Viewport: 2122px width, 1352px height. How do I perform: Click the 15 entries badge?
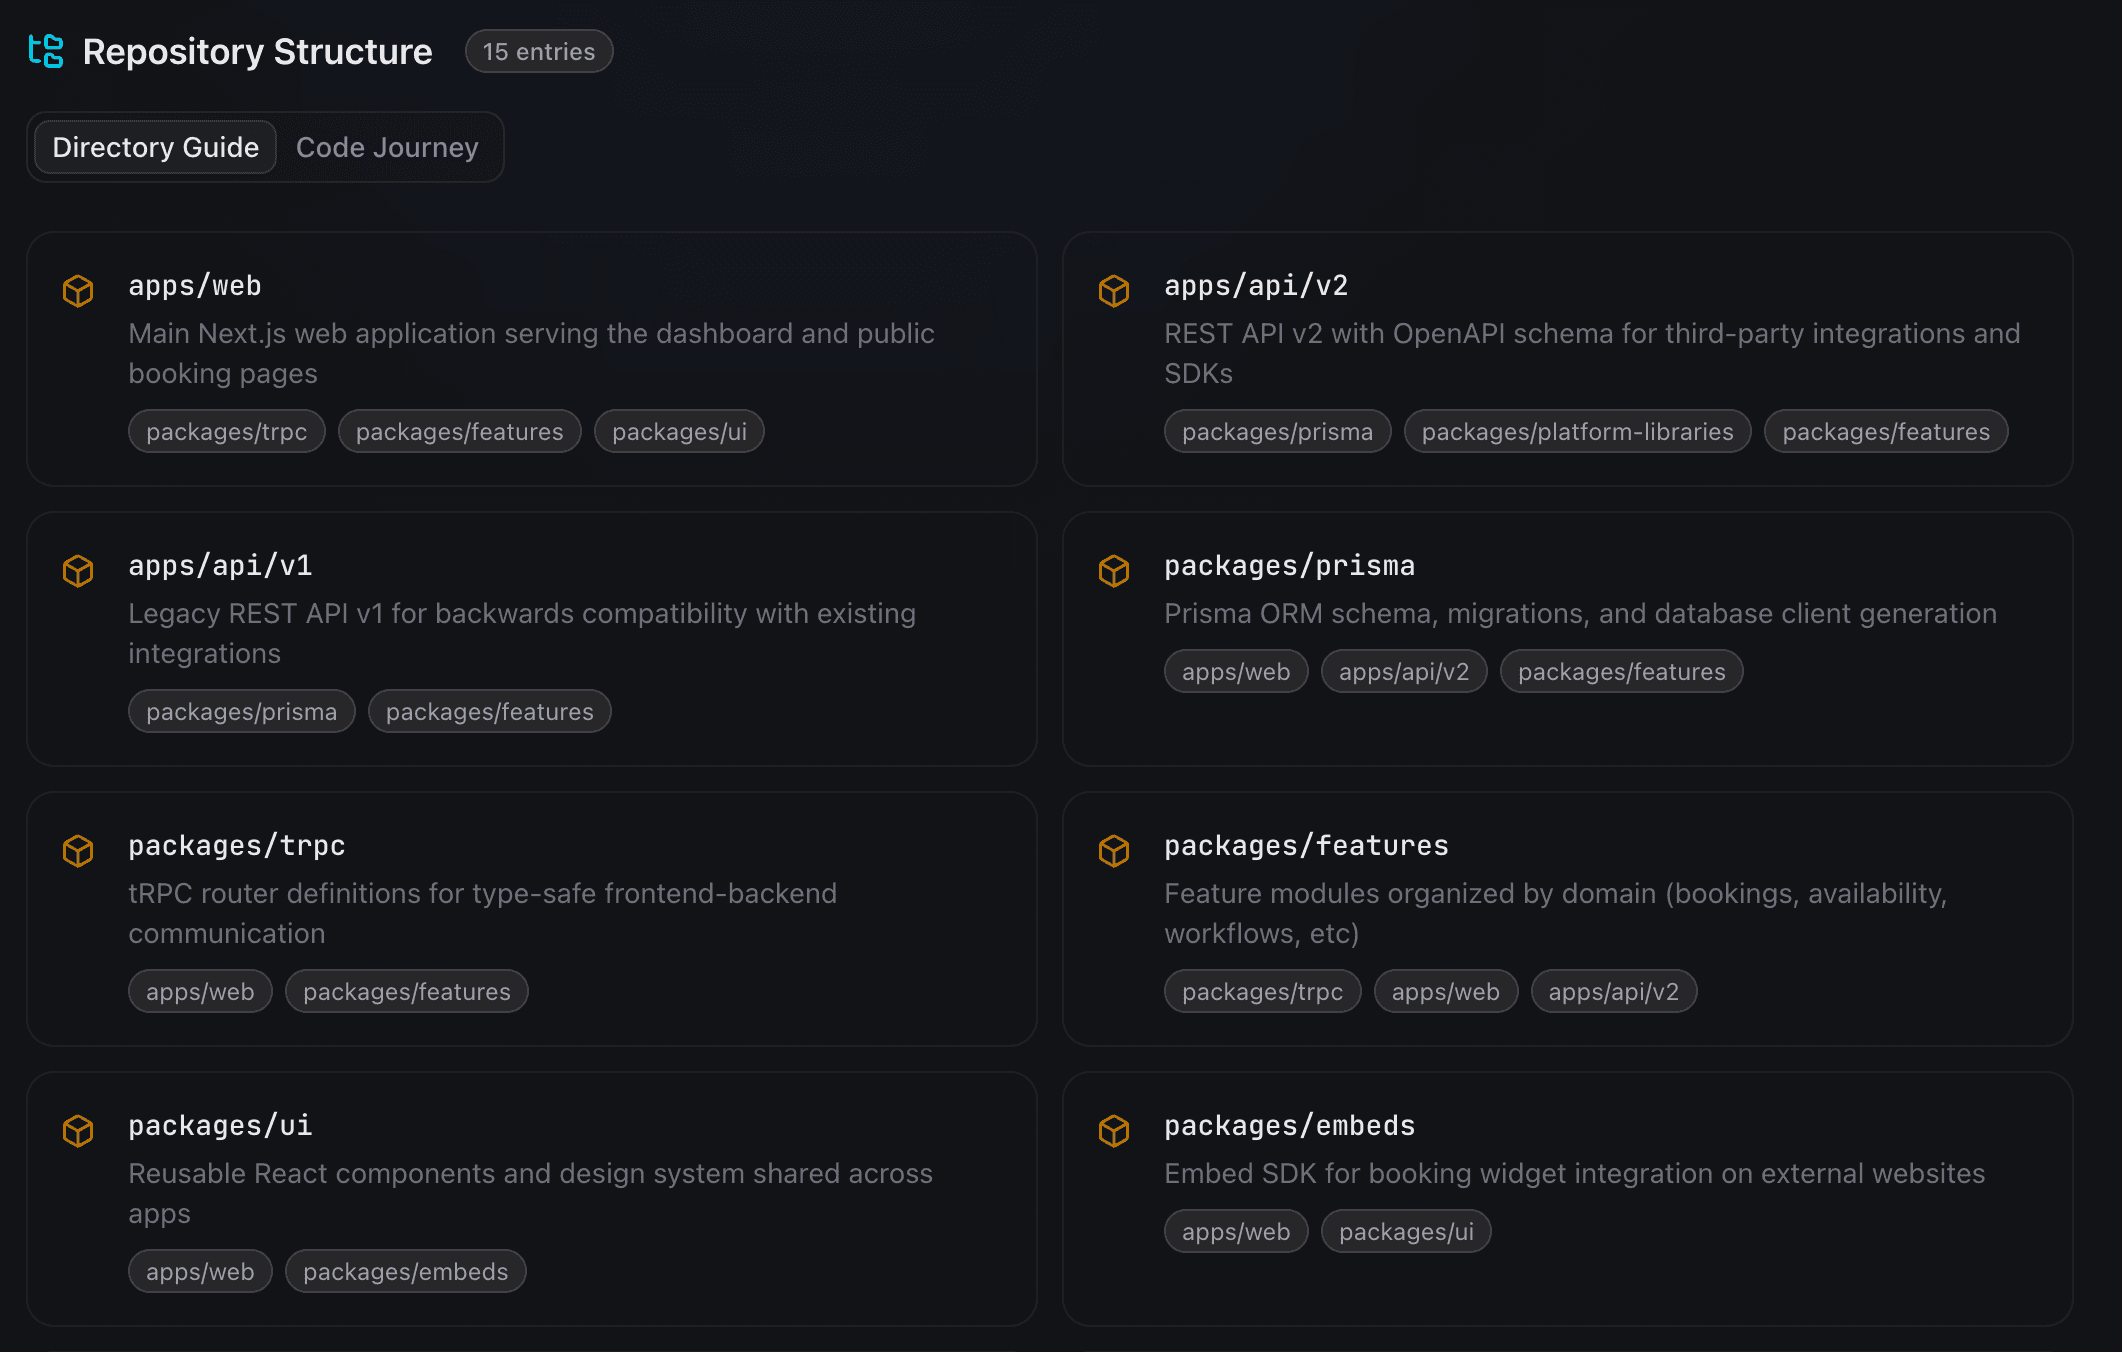[x=539, y=51]
